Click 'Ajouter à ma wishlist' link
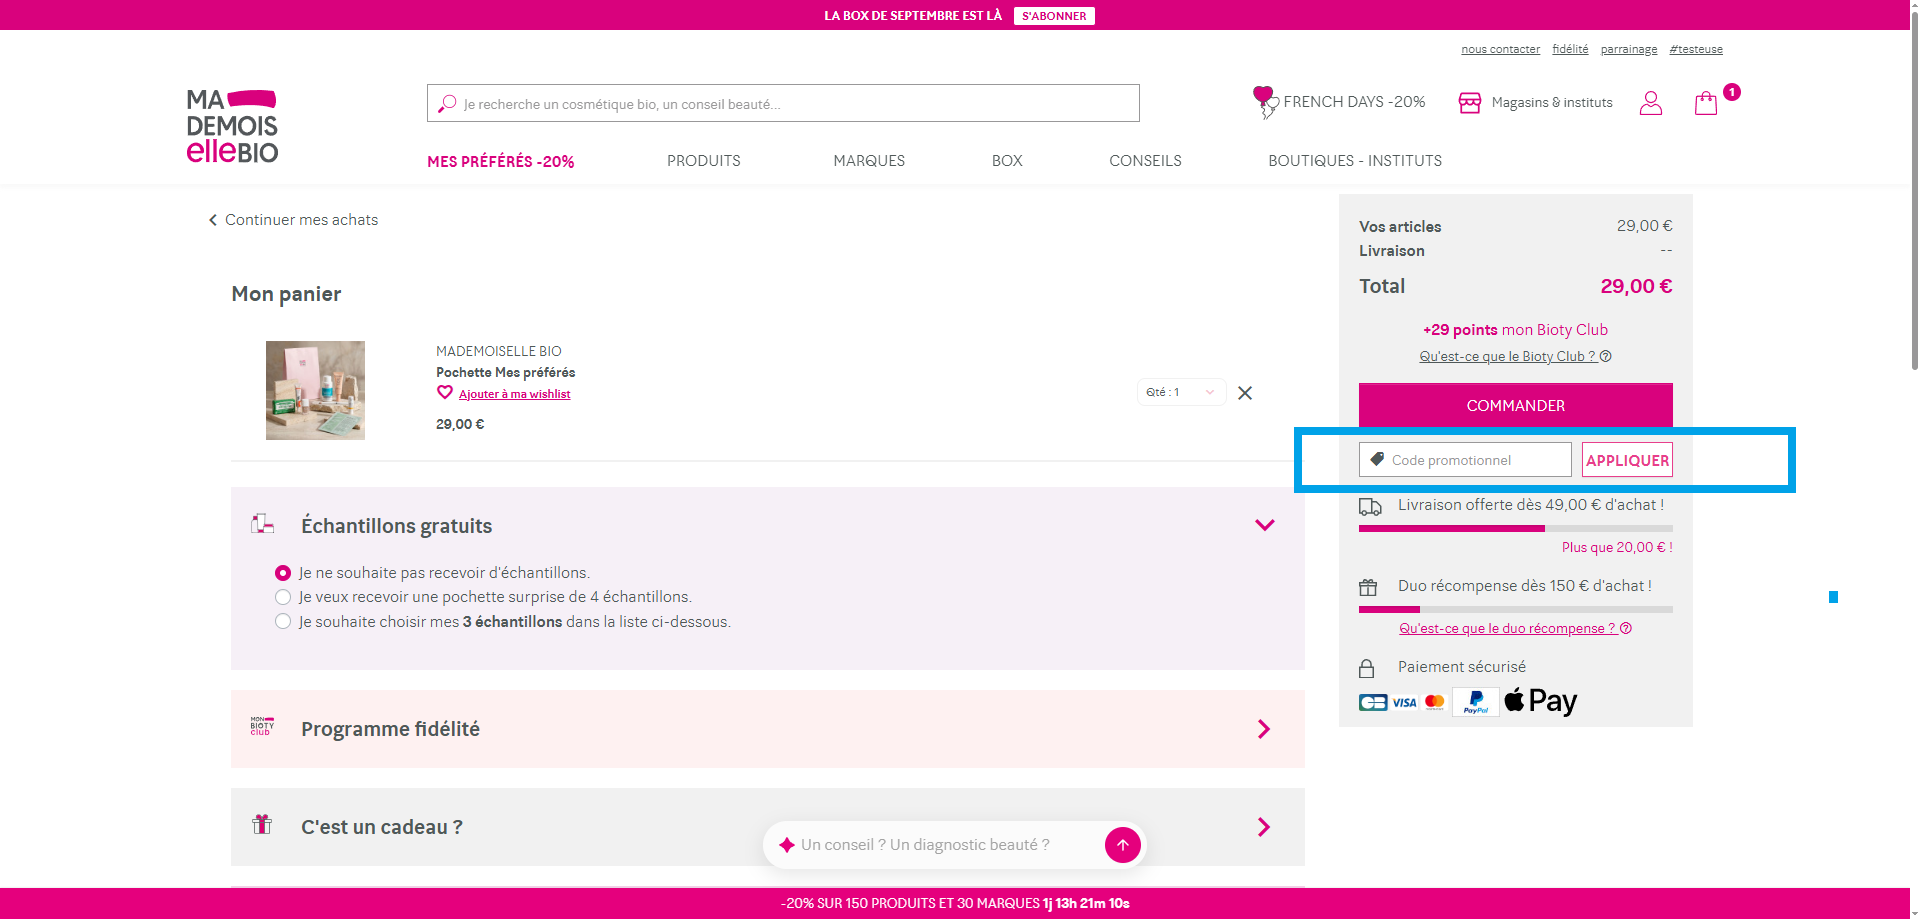1920x919 pixels. click(x=514, y=394)
